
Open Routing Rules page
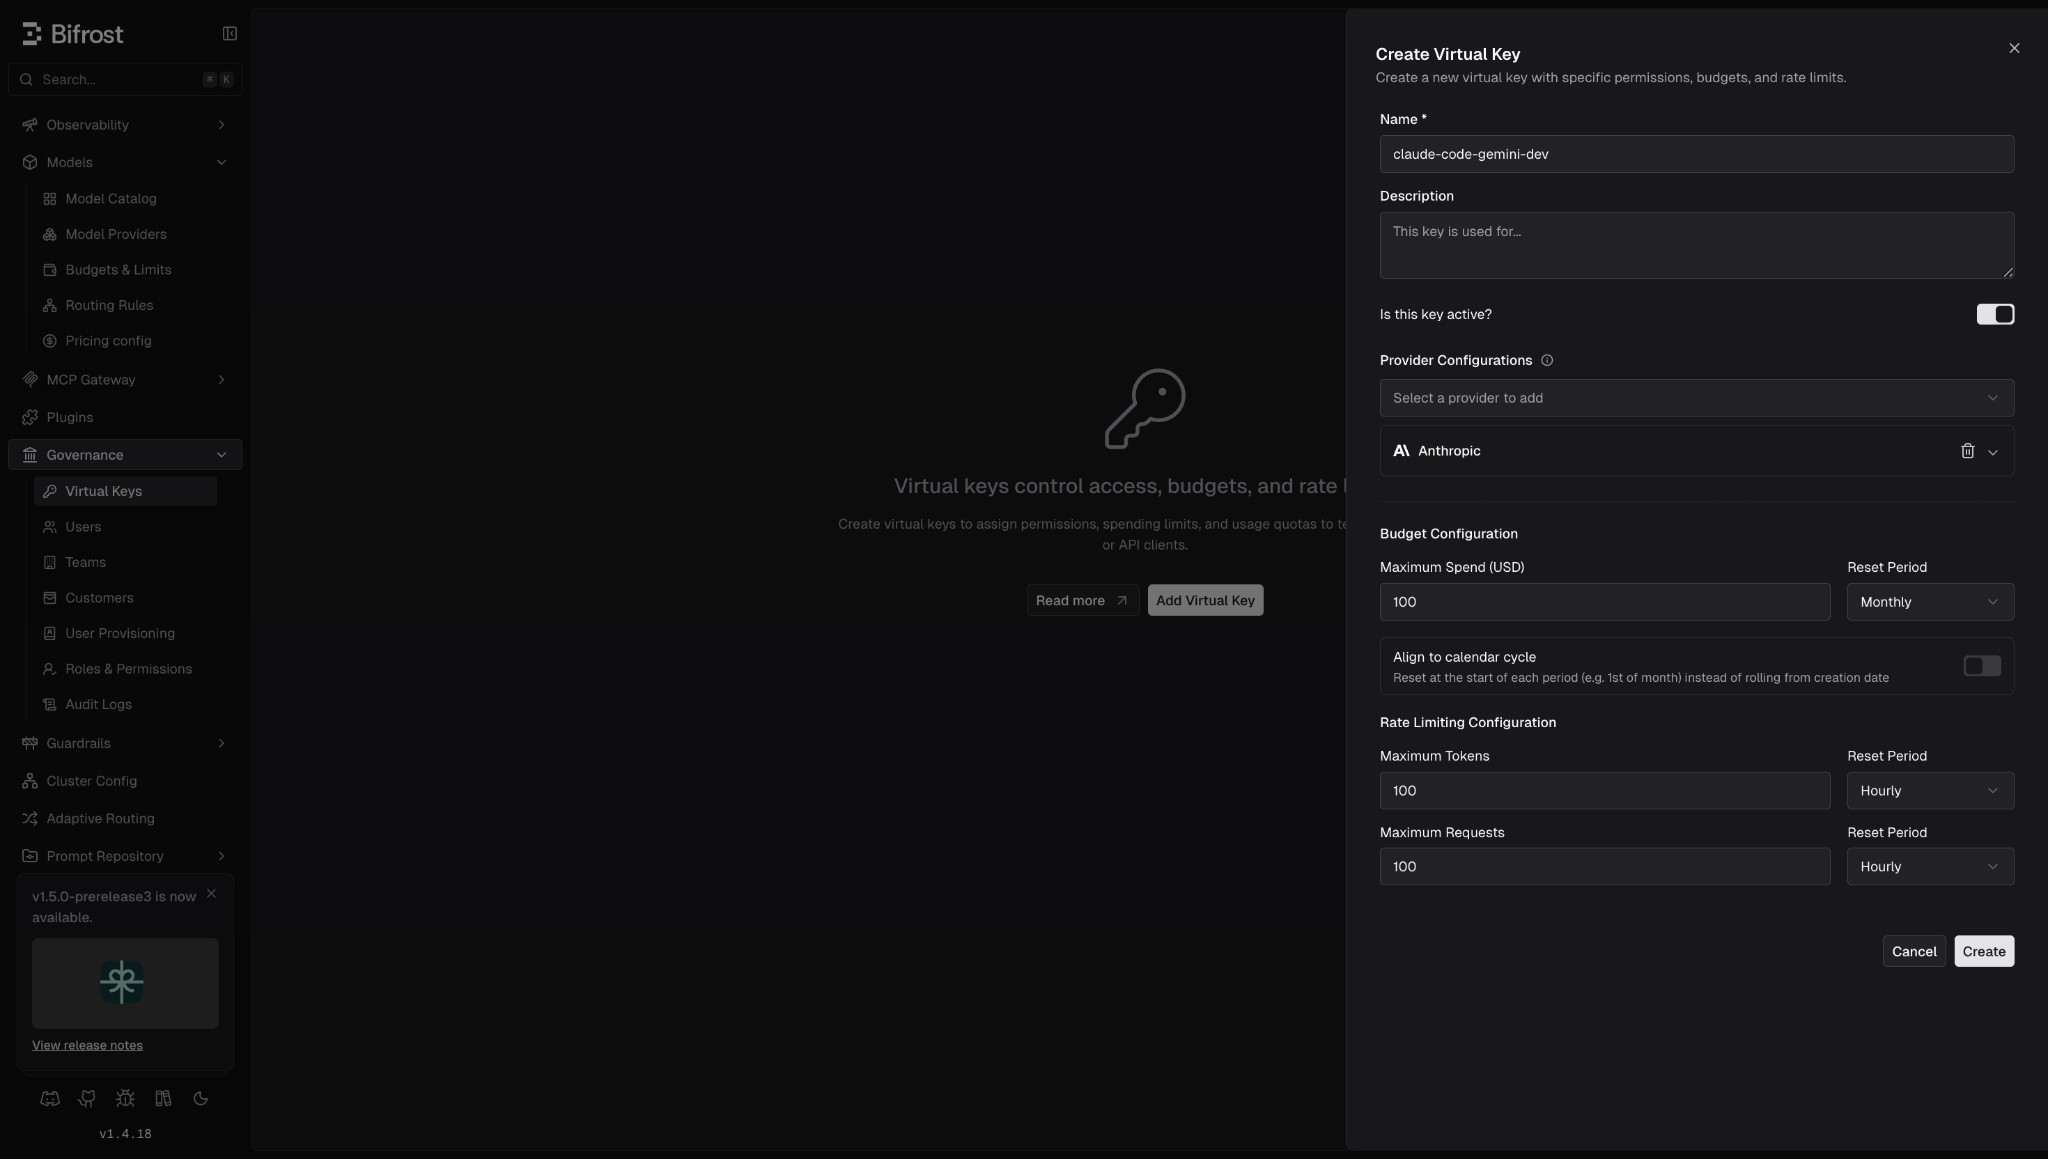click(x=125, y=305)
